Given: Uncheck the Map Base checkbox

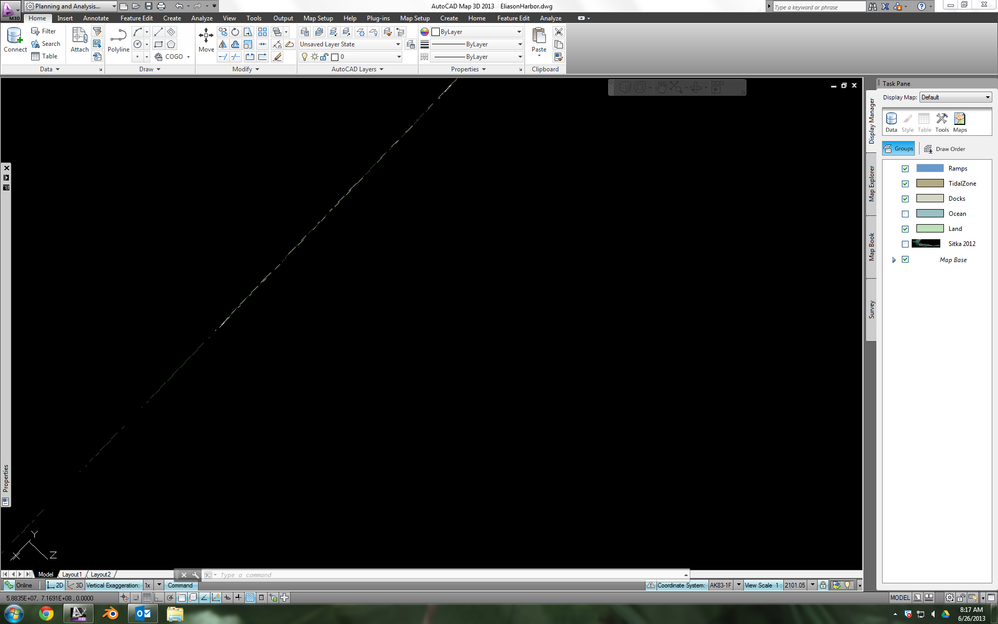Looking at the screenshot, I should (x=905, y=259).
